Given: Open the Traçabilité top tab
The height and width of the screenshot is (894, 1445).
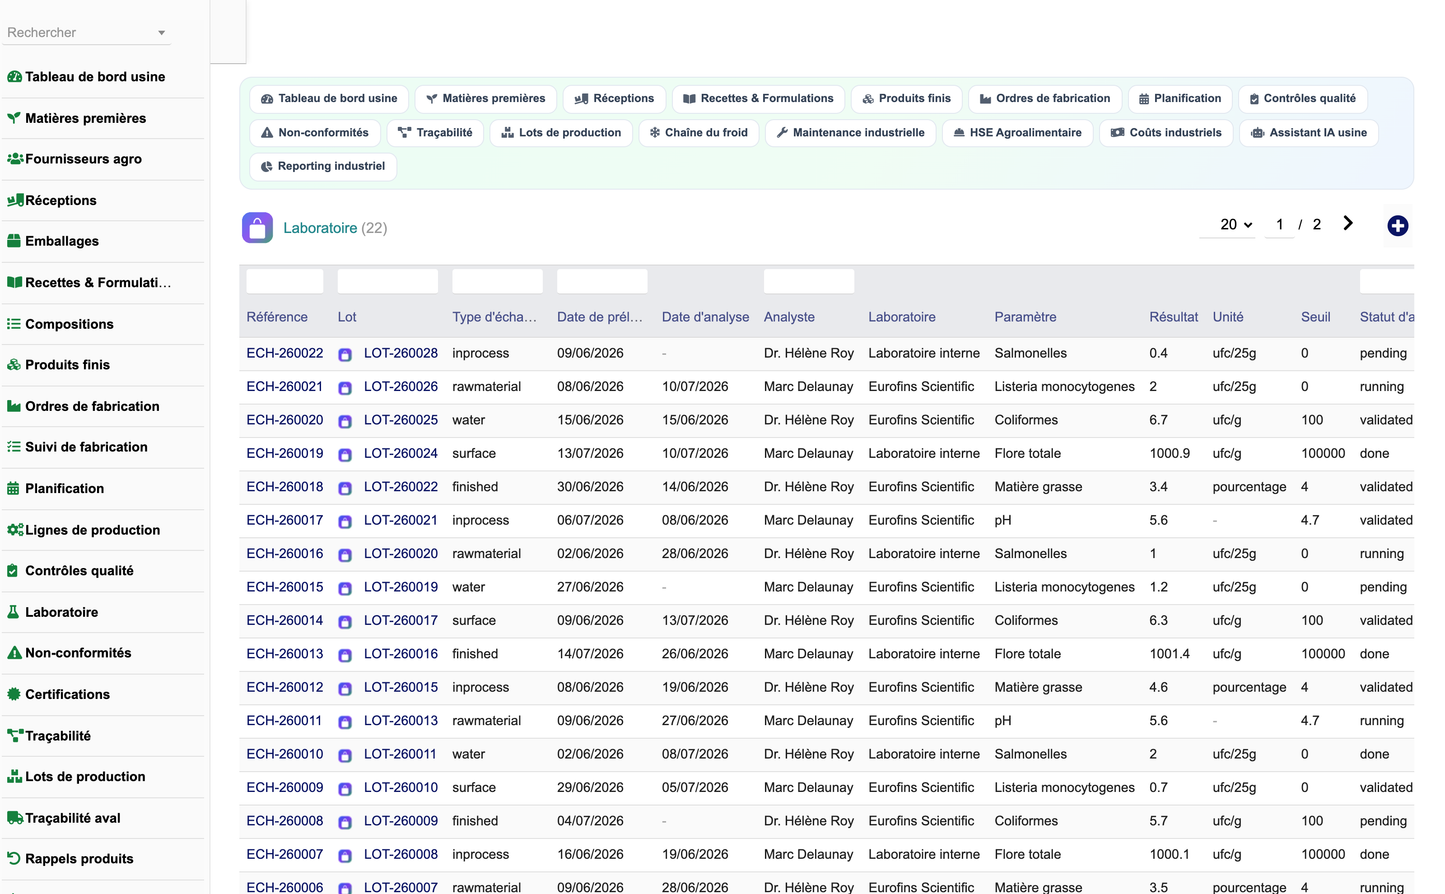Looking at the screenshot, I should [436, 133].
